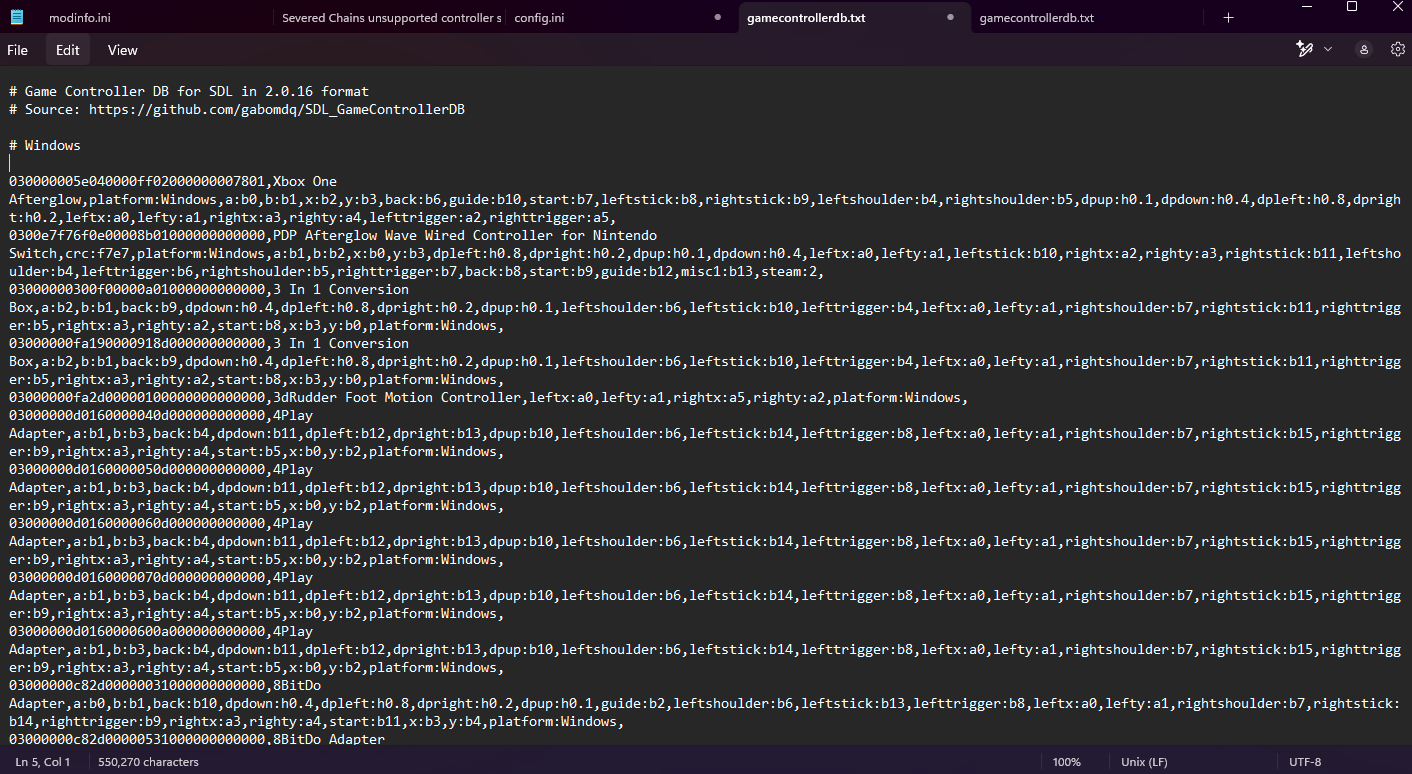Switch to Severed Chains unsupported controller tab
The height and width of the screenshot is (774, 1412).
coord(391,18)
